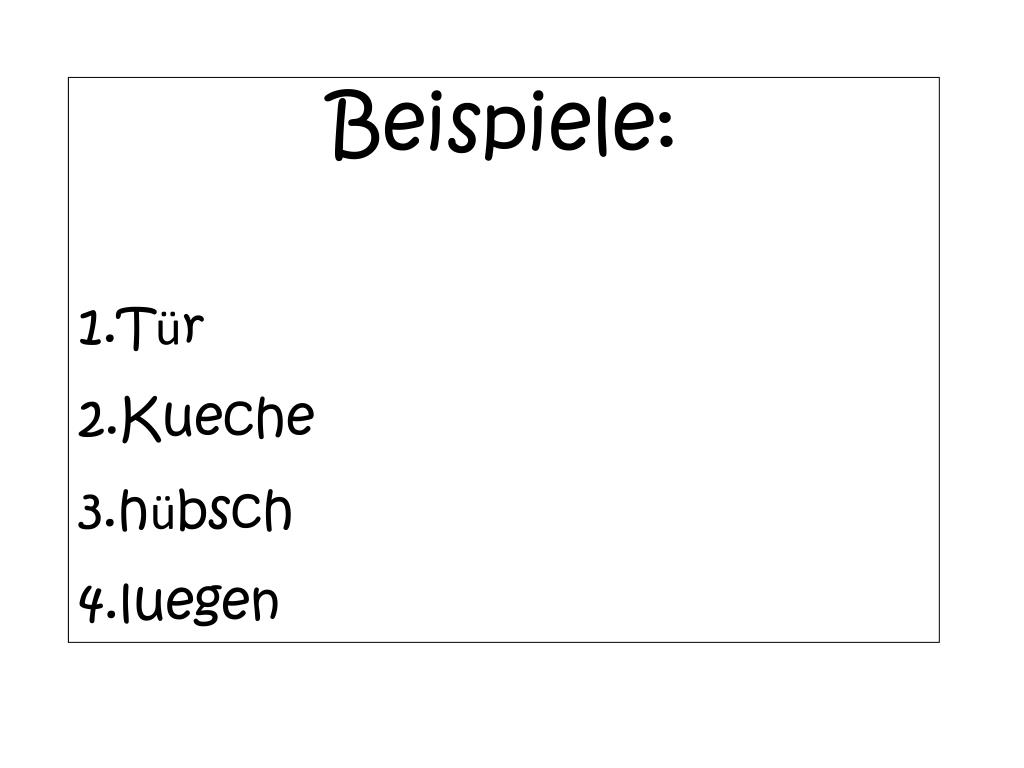Select the word "hübsch" in item three
Viewport: 1024px width, 768px height.
pyautogui.click(x=205, y=509)
